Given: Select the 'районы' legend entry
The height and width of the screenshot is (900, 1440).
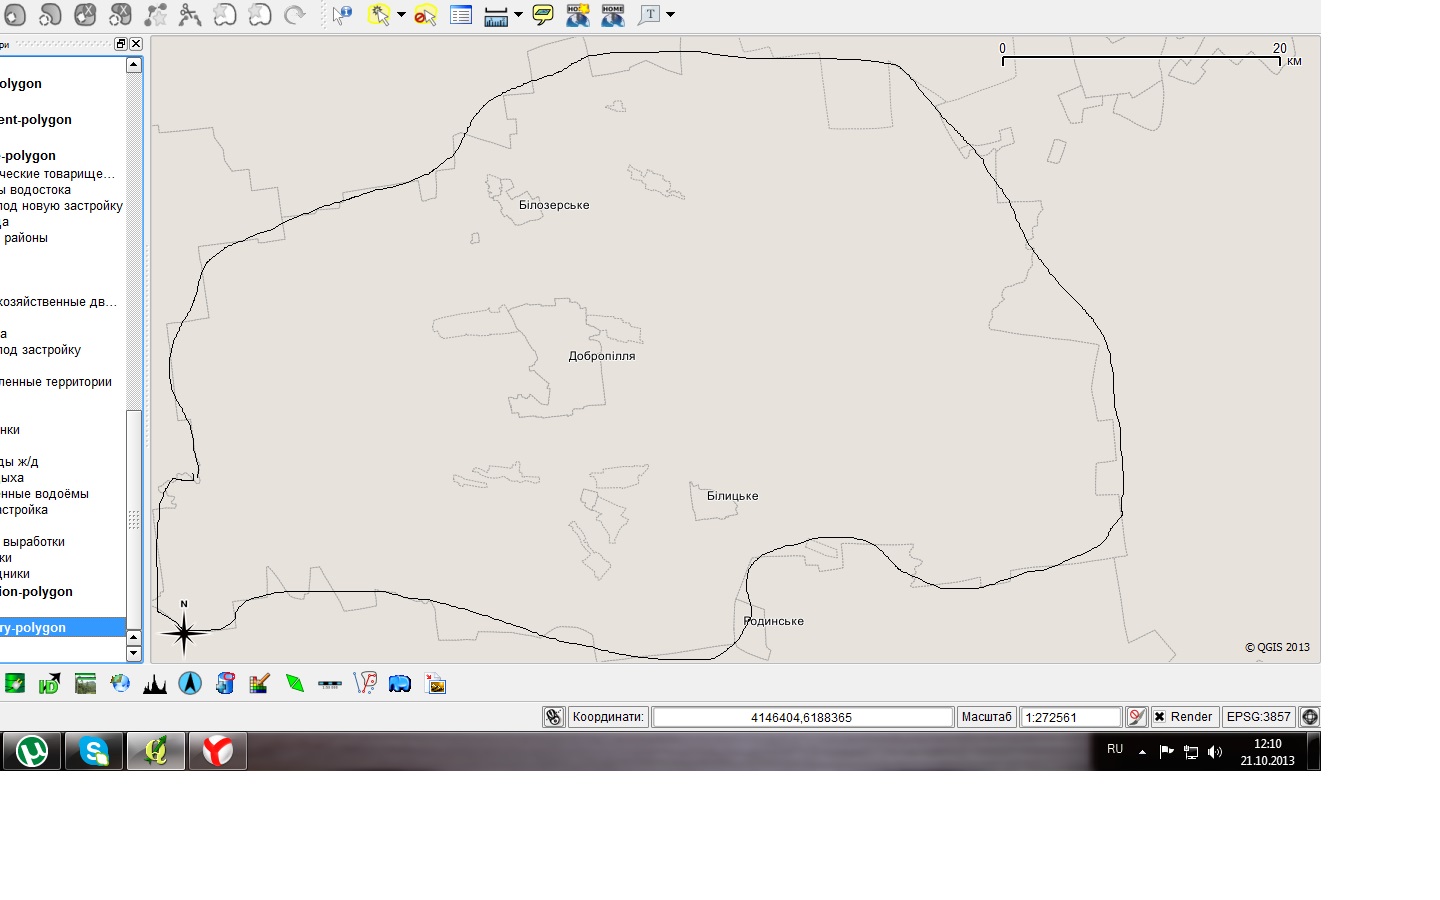Looking at the screenshot, I should pyautogui.click(x=26, y=238).
